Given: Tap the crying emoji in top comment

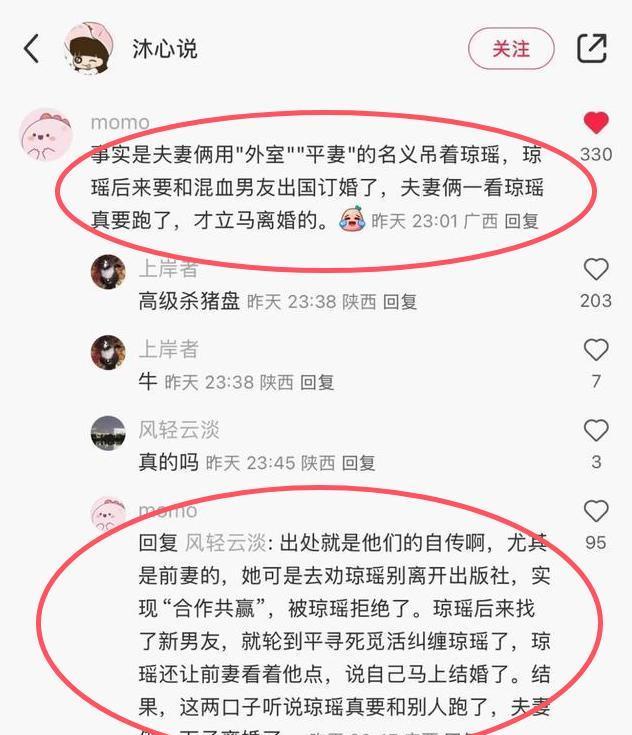Looking at the screenshot, I should (352, 219).
